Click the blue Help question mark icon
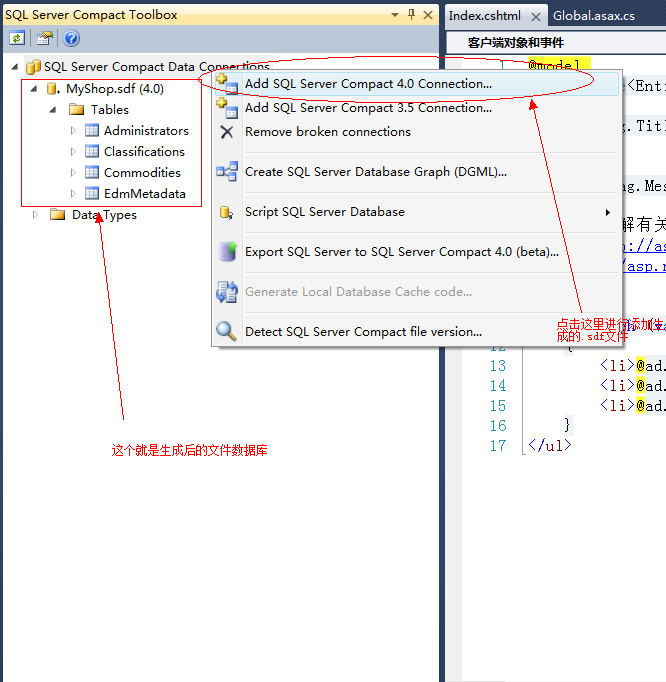 pyautogui.click(x=71, y=38)
